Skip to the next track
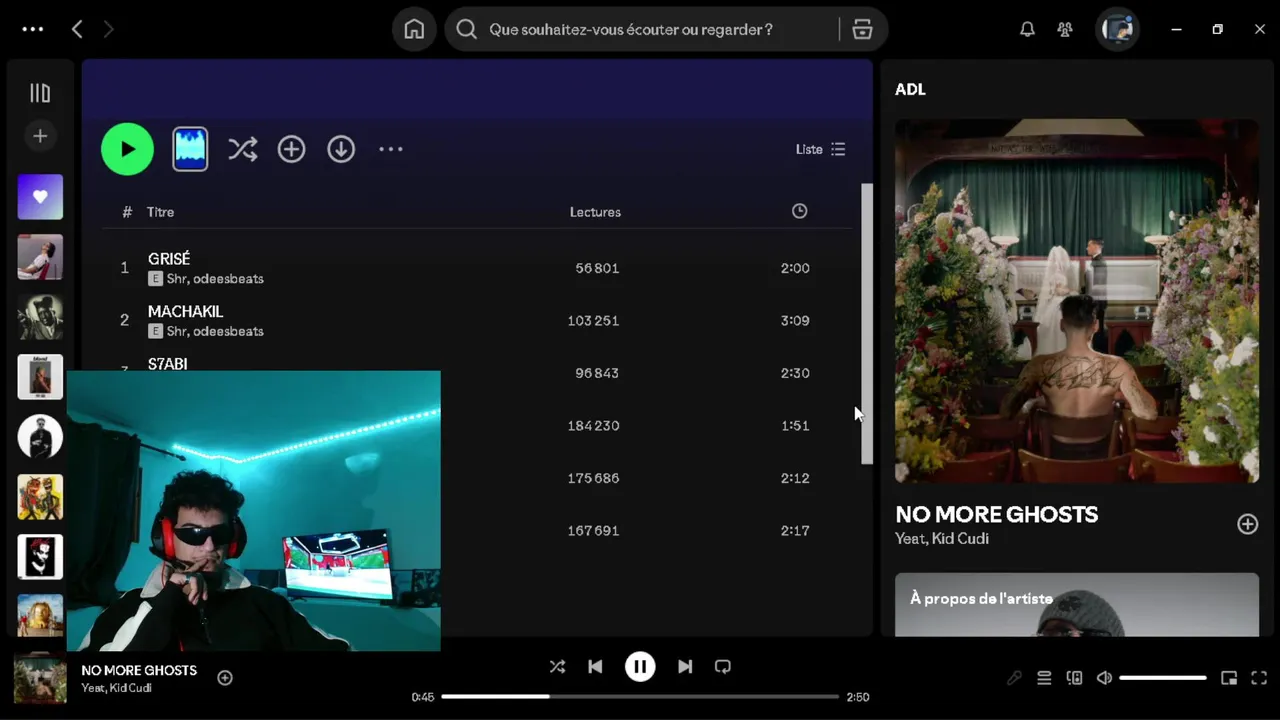Screen dimensions: 1280x720 [685, 667]
